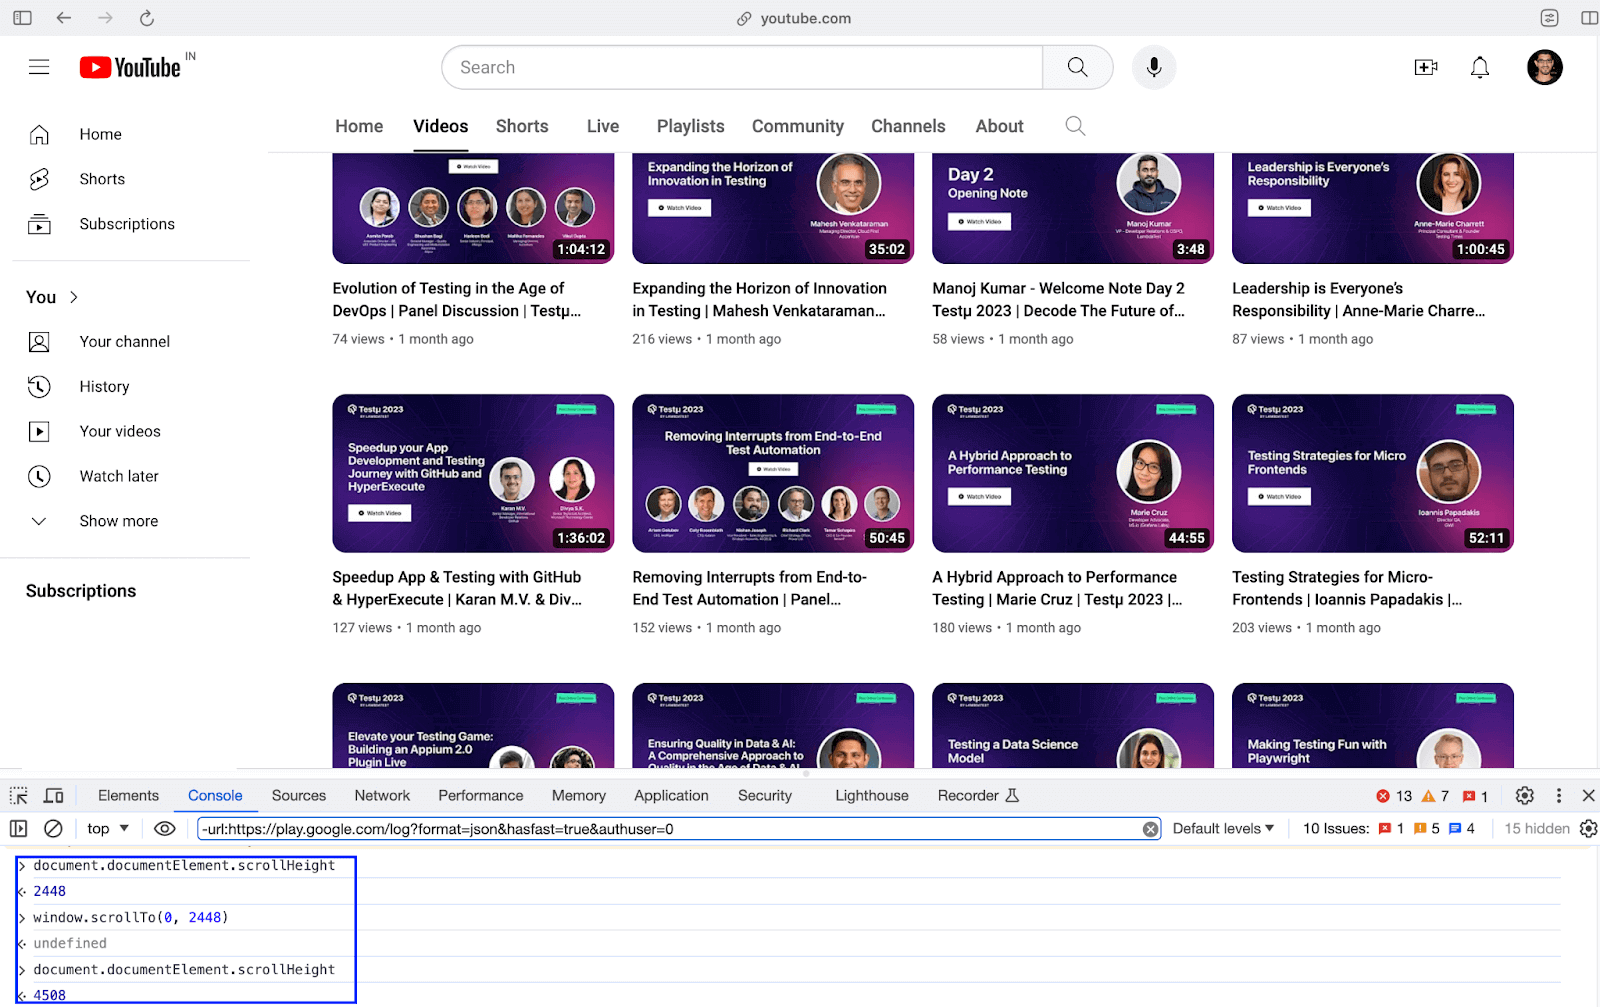This screenshot has width=1600, height=1007.
Task: Open the live expression eye icon
Action: pos(164,828)
